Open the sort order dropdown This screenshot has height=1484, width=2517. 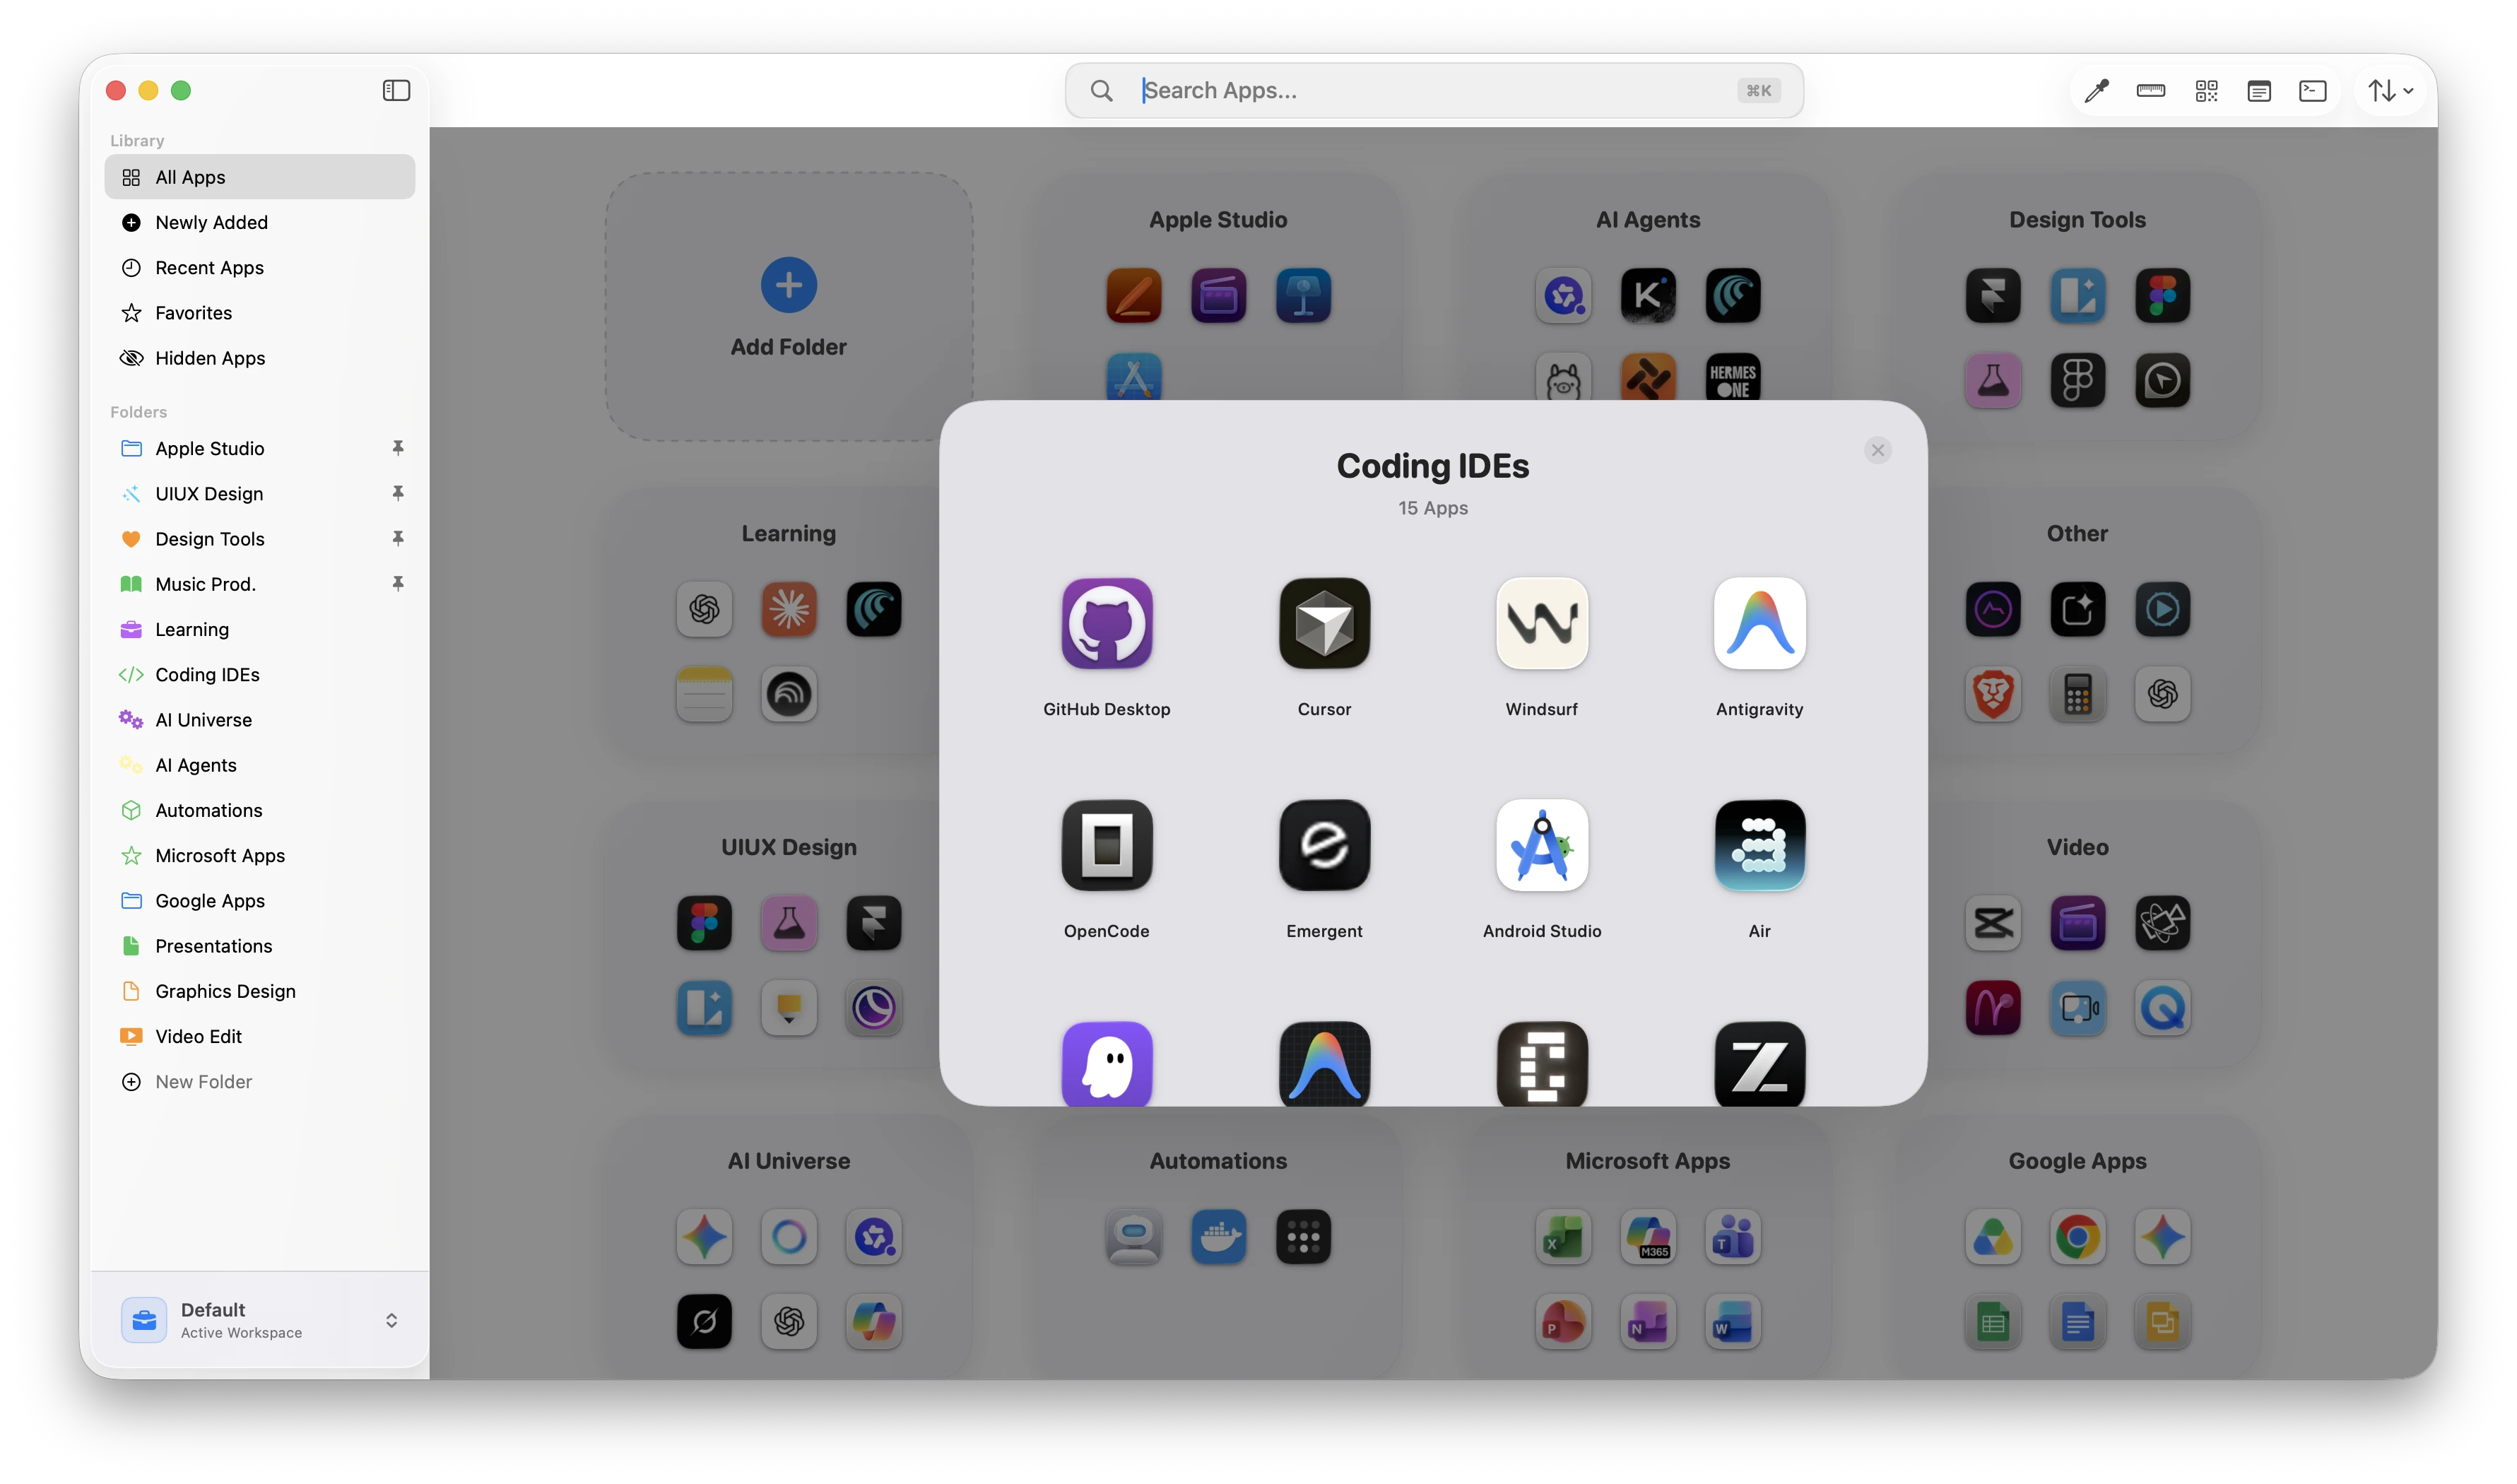[2390, 91]
